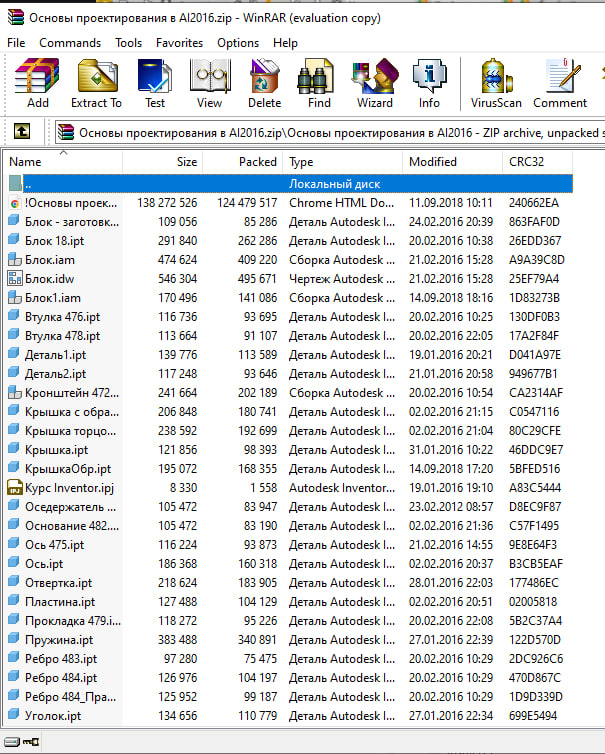The image size is (605, 754).
Task: Run the VirusScan icon
Action: [x=496, y=76]
